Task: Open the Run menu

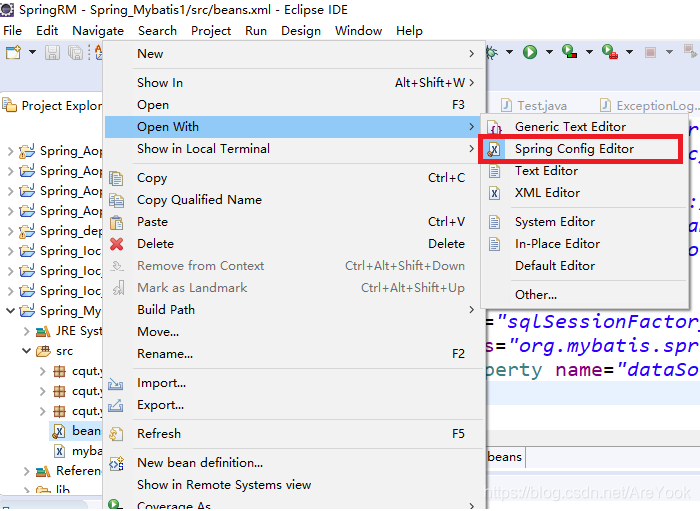Action: click(256, 31)
